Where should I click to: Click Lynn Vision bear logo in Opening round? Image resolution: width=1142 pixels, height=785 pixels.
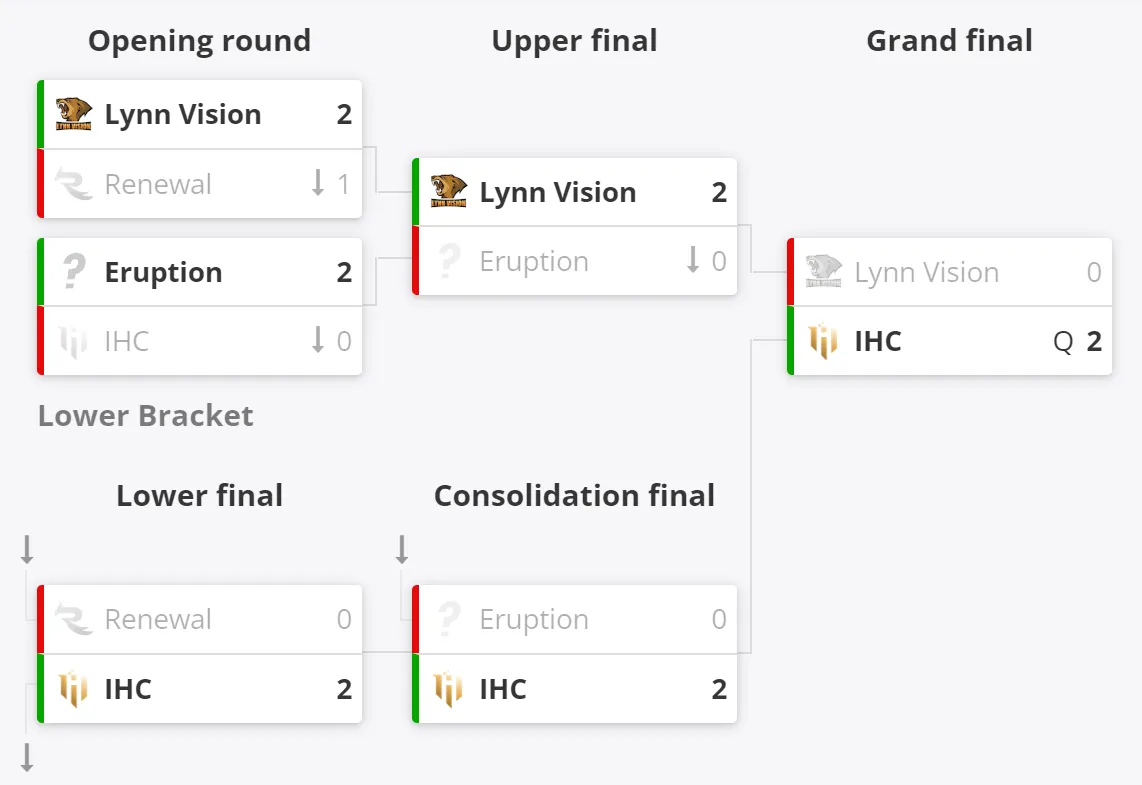click(x=74, y=114)
